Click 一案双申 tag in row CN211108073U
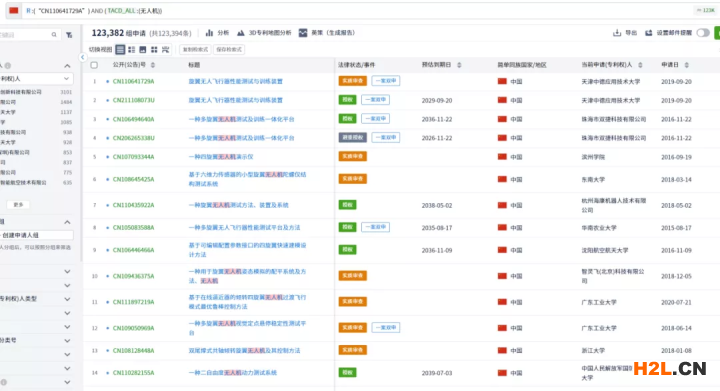720x391 pixels. coord(376,100)
